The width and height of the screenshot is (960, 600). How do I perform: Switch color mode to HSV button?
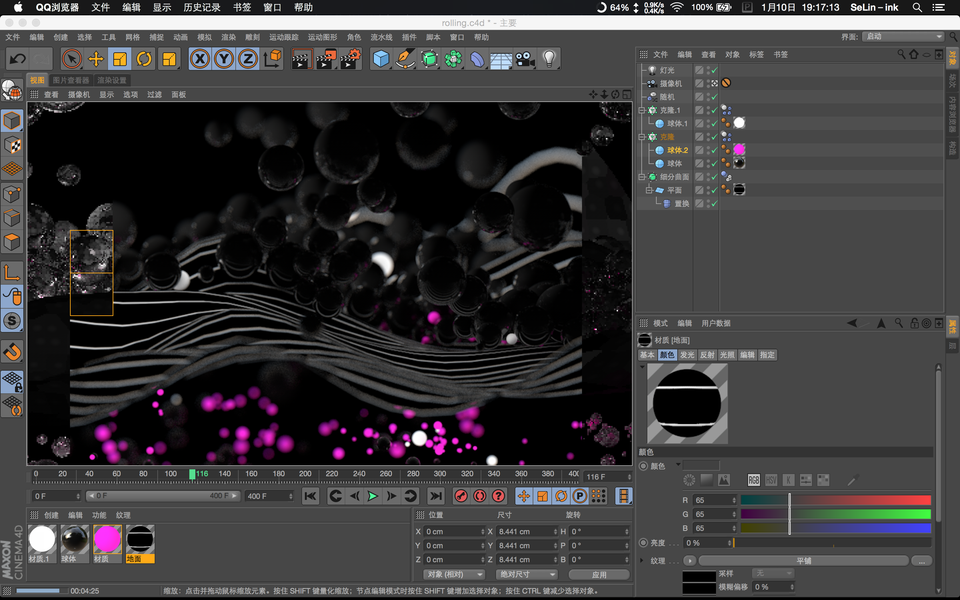771,481
